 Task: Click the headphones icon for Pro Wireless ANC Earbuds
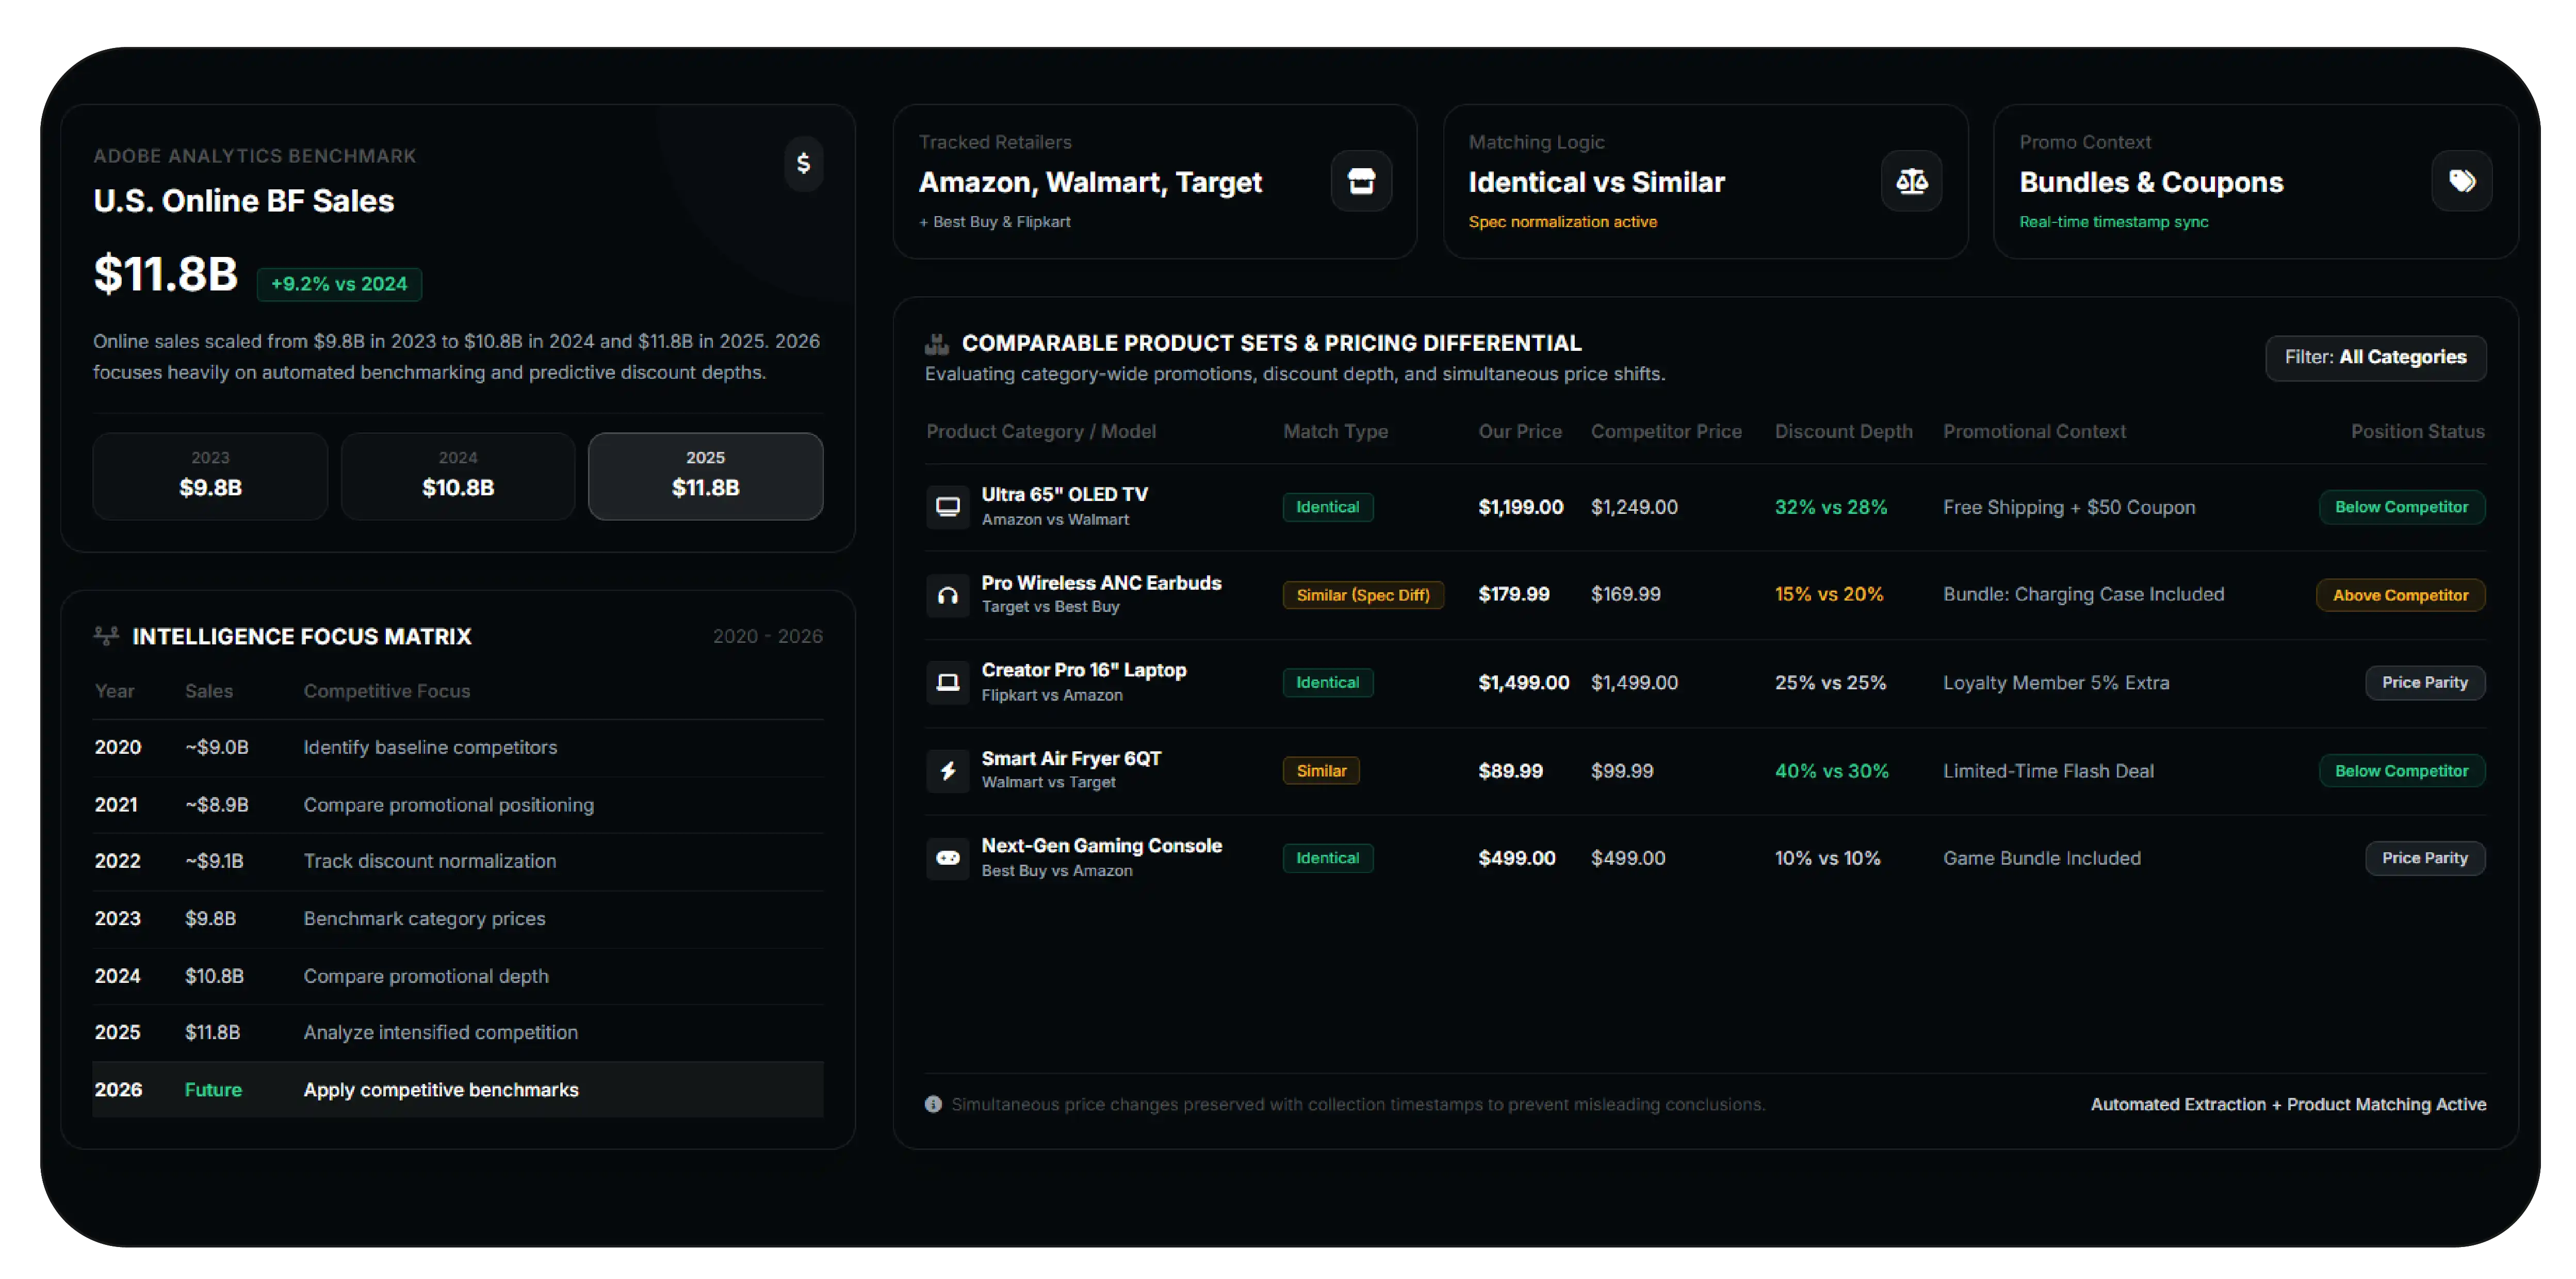947,595
